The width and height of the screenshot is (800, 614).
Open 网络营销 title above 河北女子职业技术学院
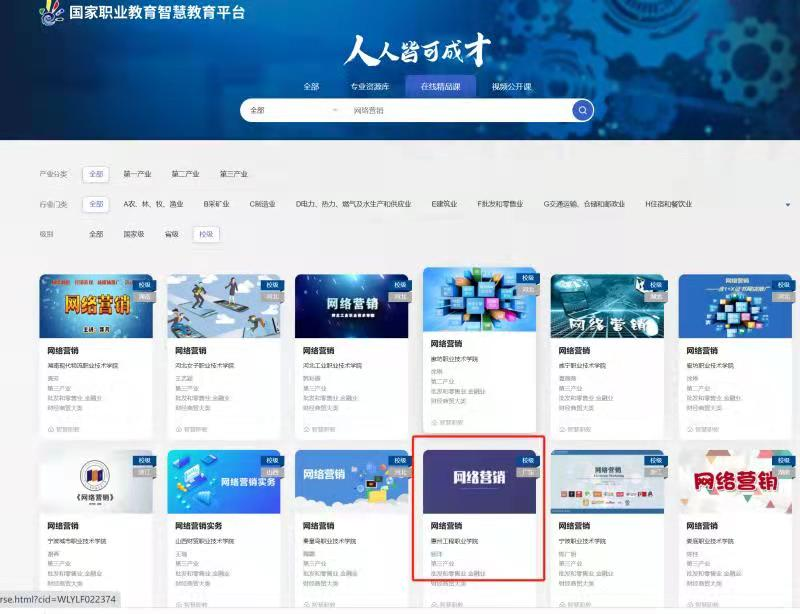(191, 351)
